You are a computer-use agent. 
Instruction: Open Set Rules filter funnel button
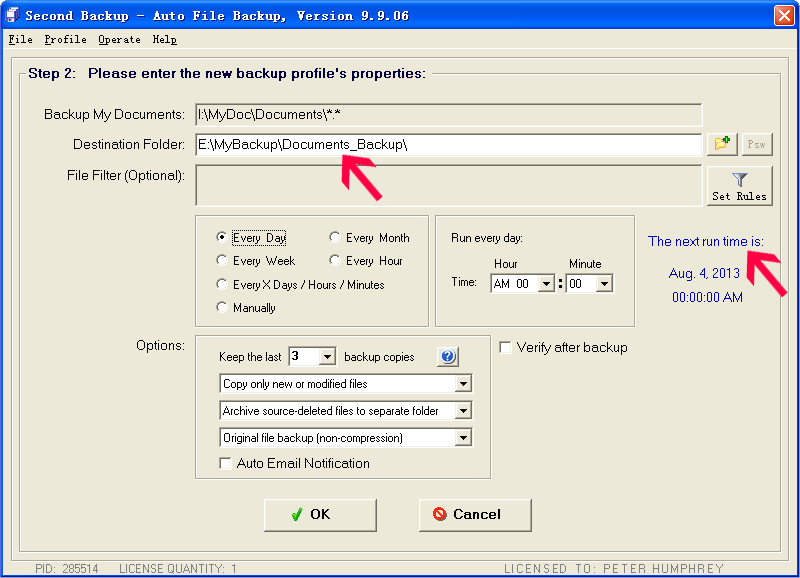(x=739, y=186)
